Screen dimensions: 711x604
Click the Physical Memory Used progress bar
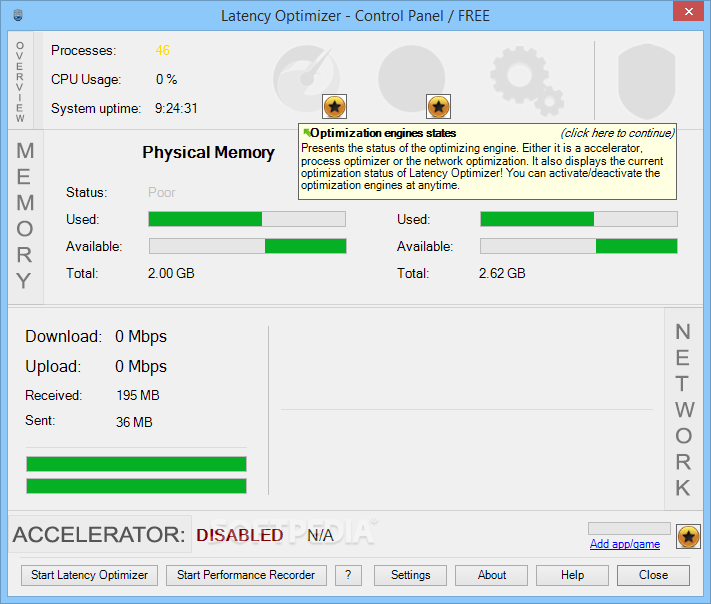point(247,219)
